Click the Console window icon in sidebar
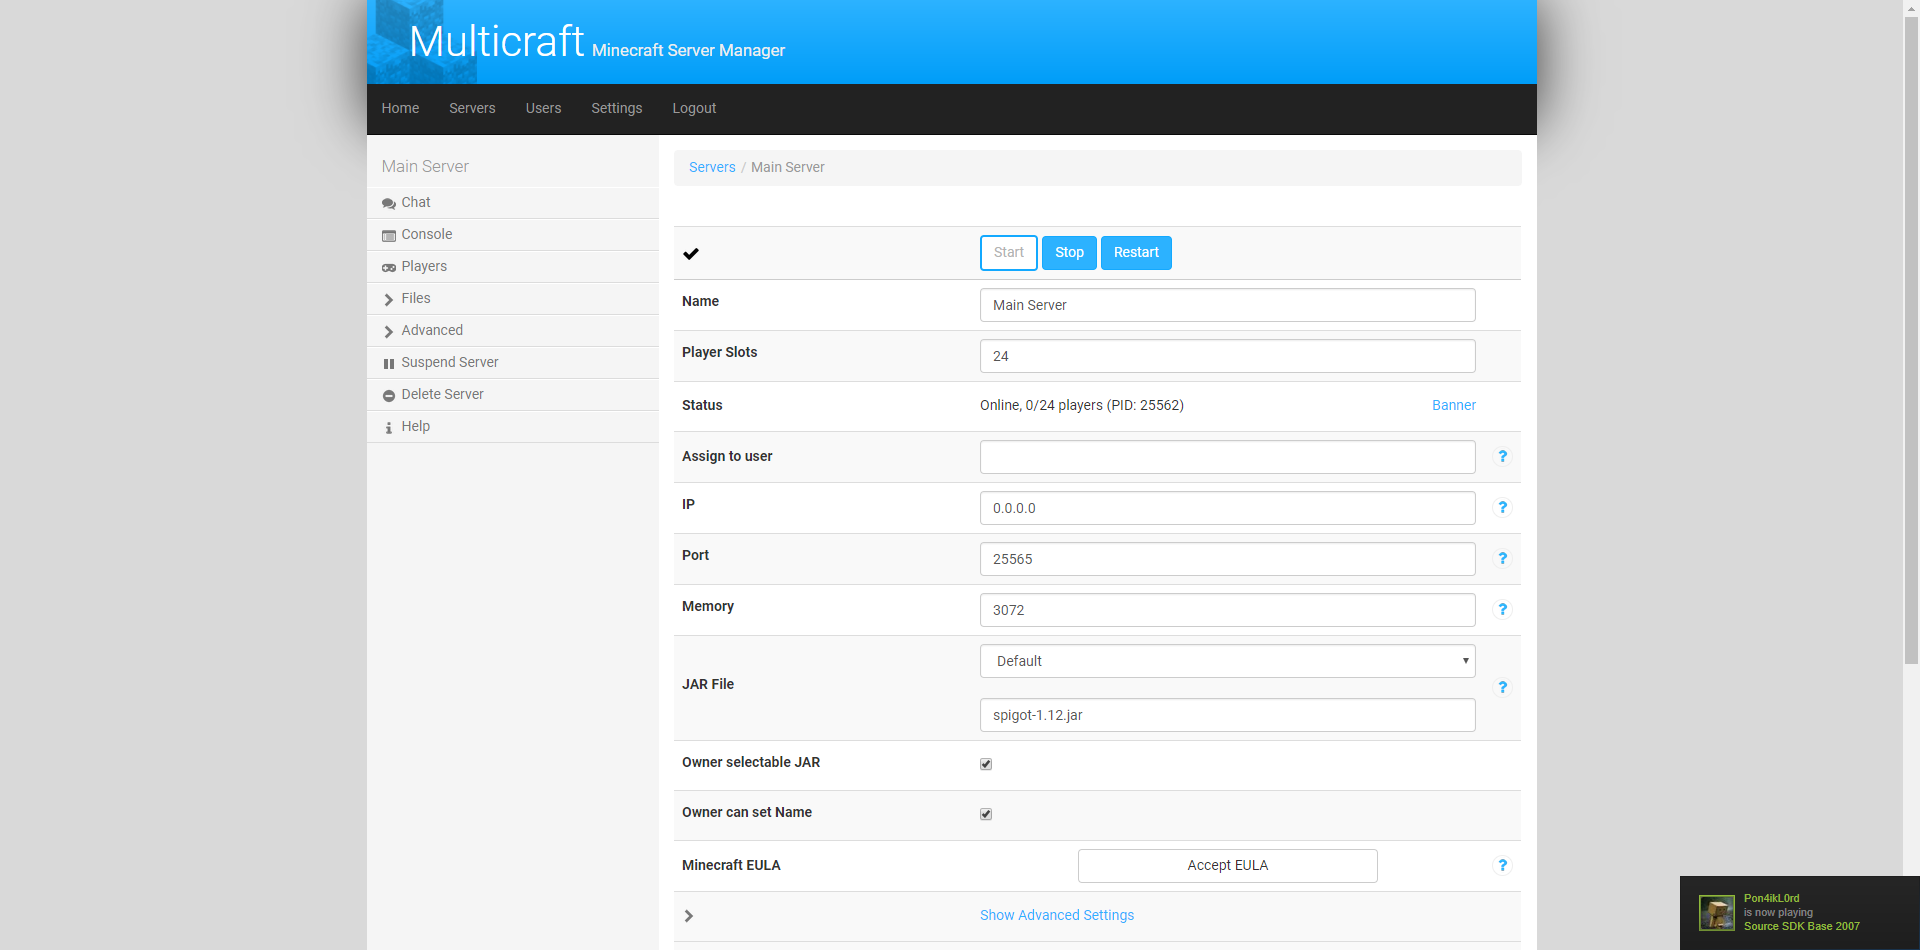The height and width of the screenshot is (950, 1920). pos(389,235)
